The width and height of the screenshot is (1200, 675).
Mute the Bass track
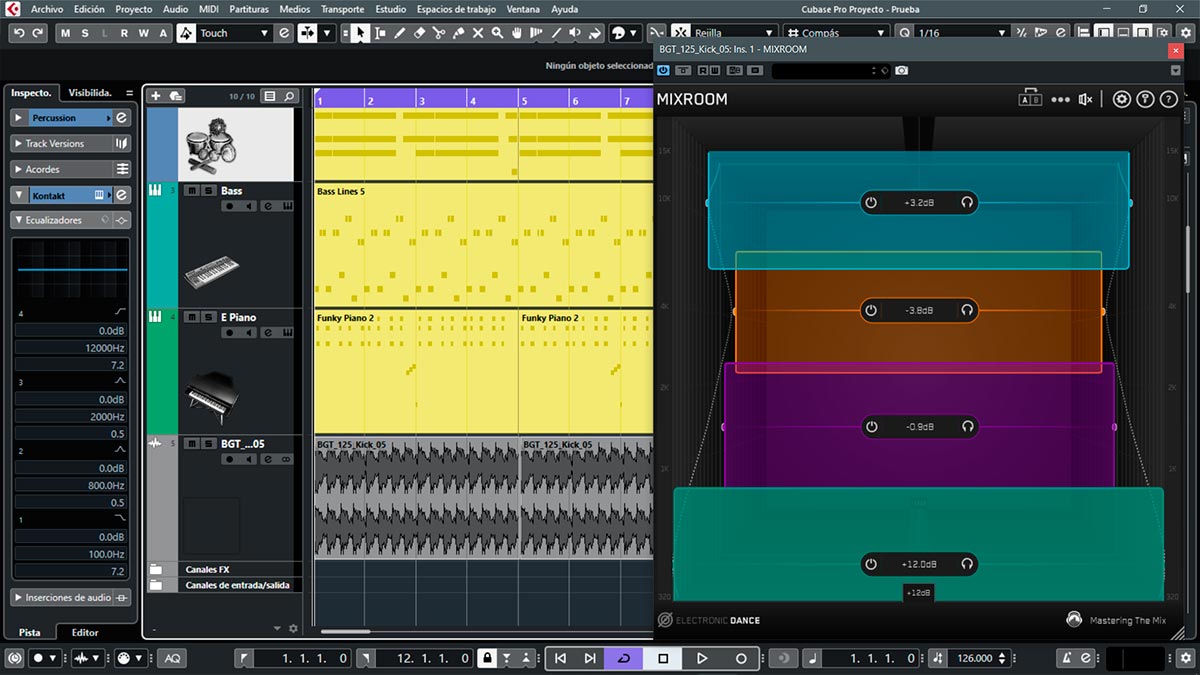pyautogui.click(x=193, y=190)
